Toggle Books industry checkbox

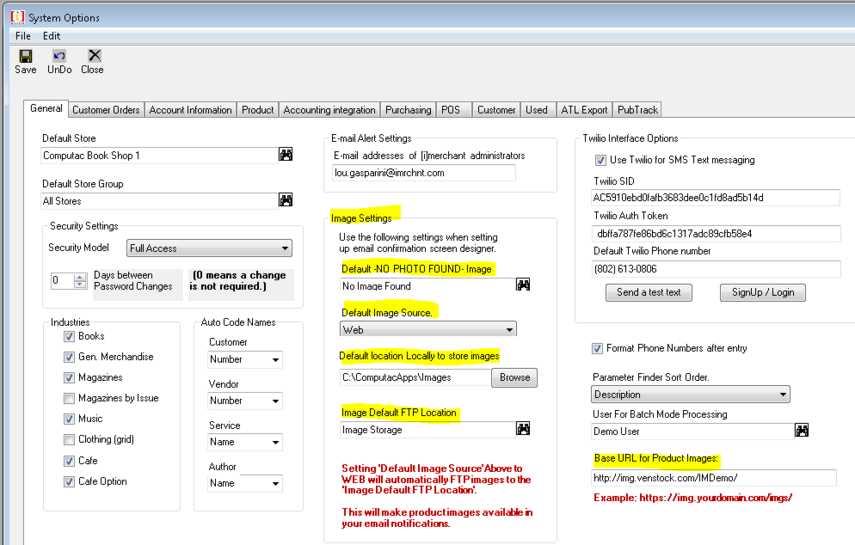[x=69, y=337]
